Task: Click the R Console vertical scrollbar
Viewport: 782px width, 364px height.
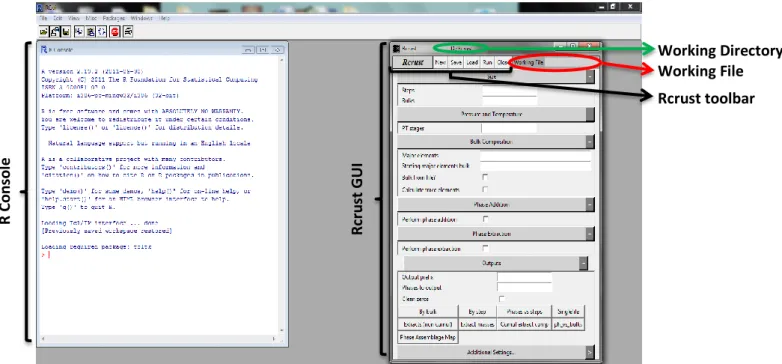Action: 282,195
